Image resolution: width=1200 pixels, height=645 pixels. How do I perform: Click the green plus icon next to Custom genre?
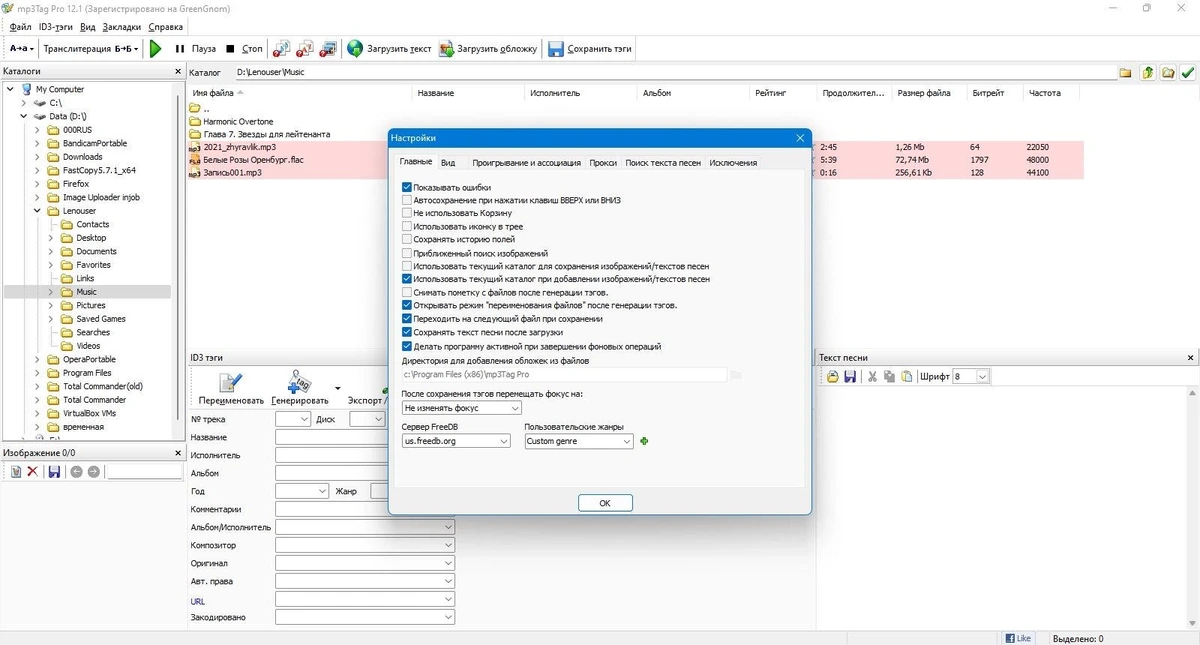point(644,441)
